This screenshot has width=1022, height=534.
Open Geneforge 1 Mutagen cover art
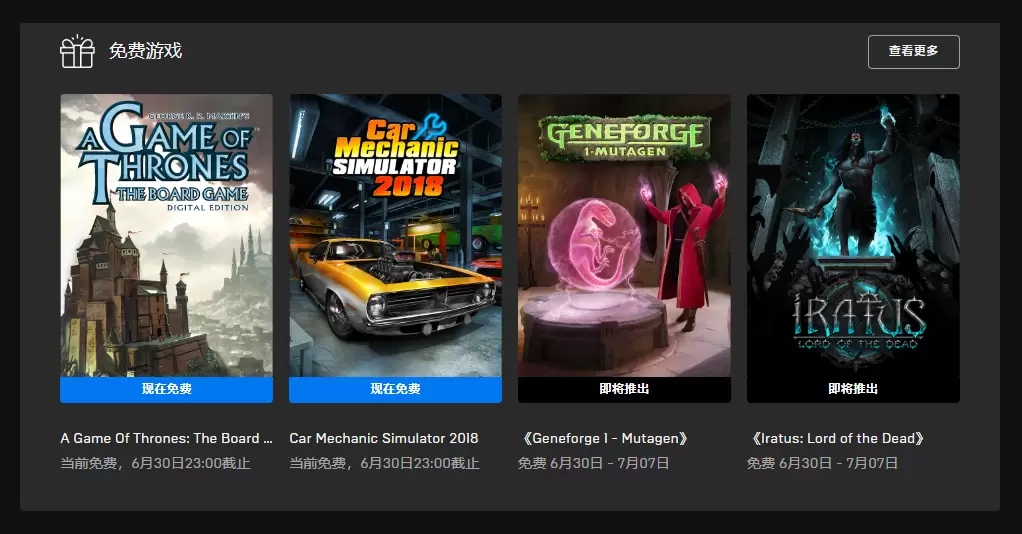(x=624, y=235)
